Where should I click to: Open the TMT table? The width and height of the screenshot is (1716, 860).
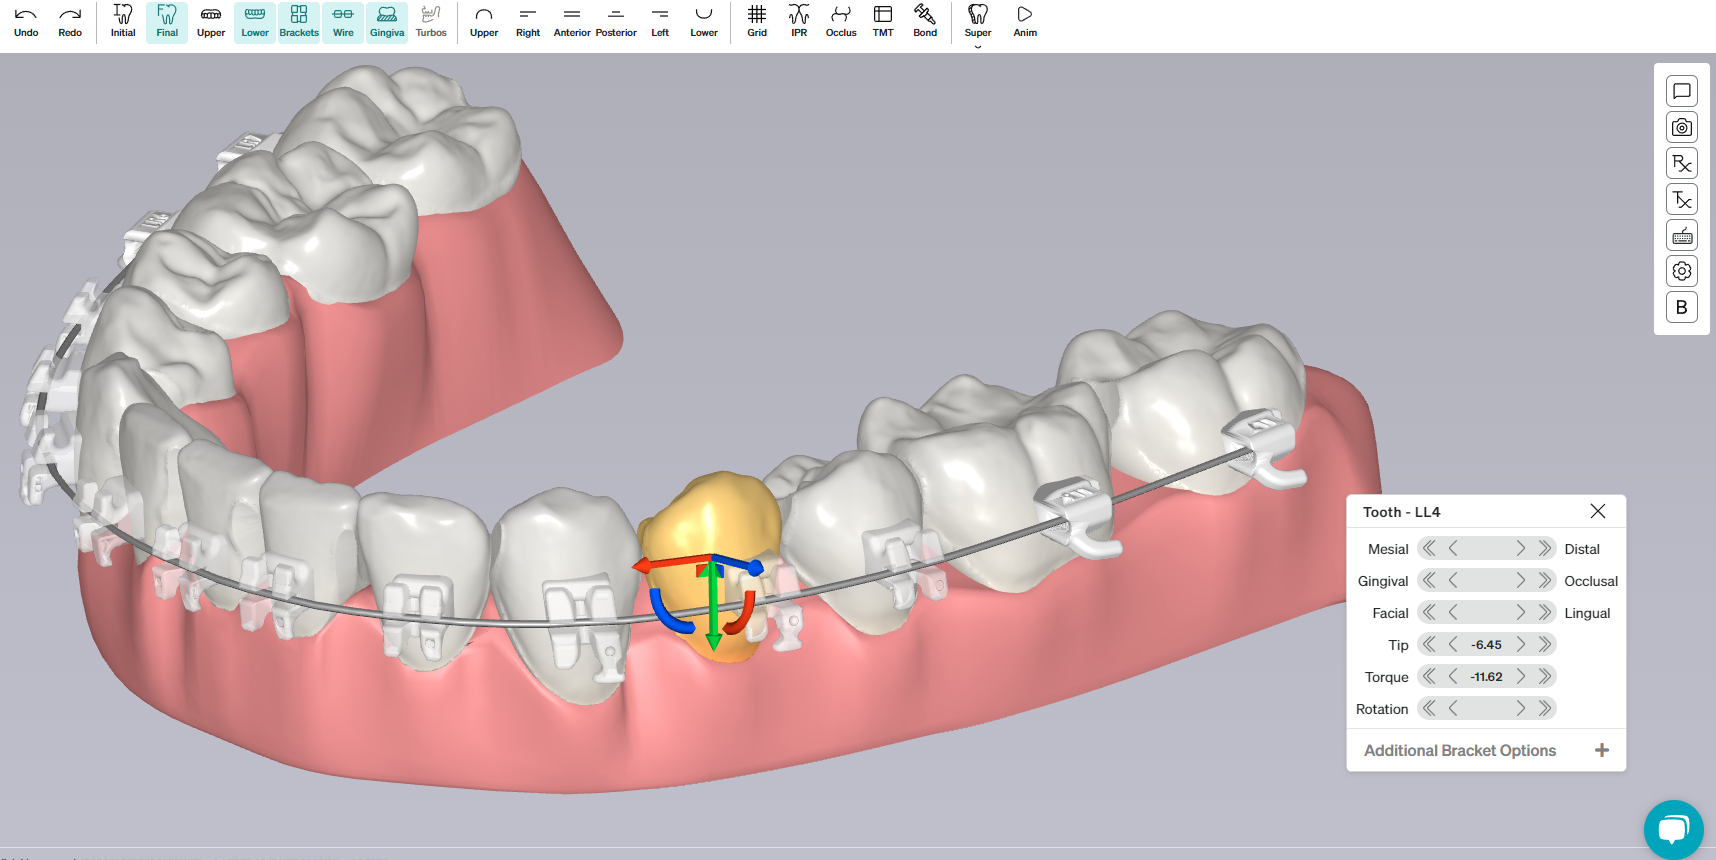tap(883, 22)
